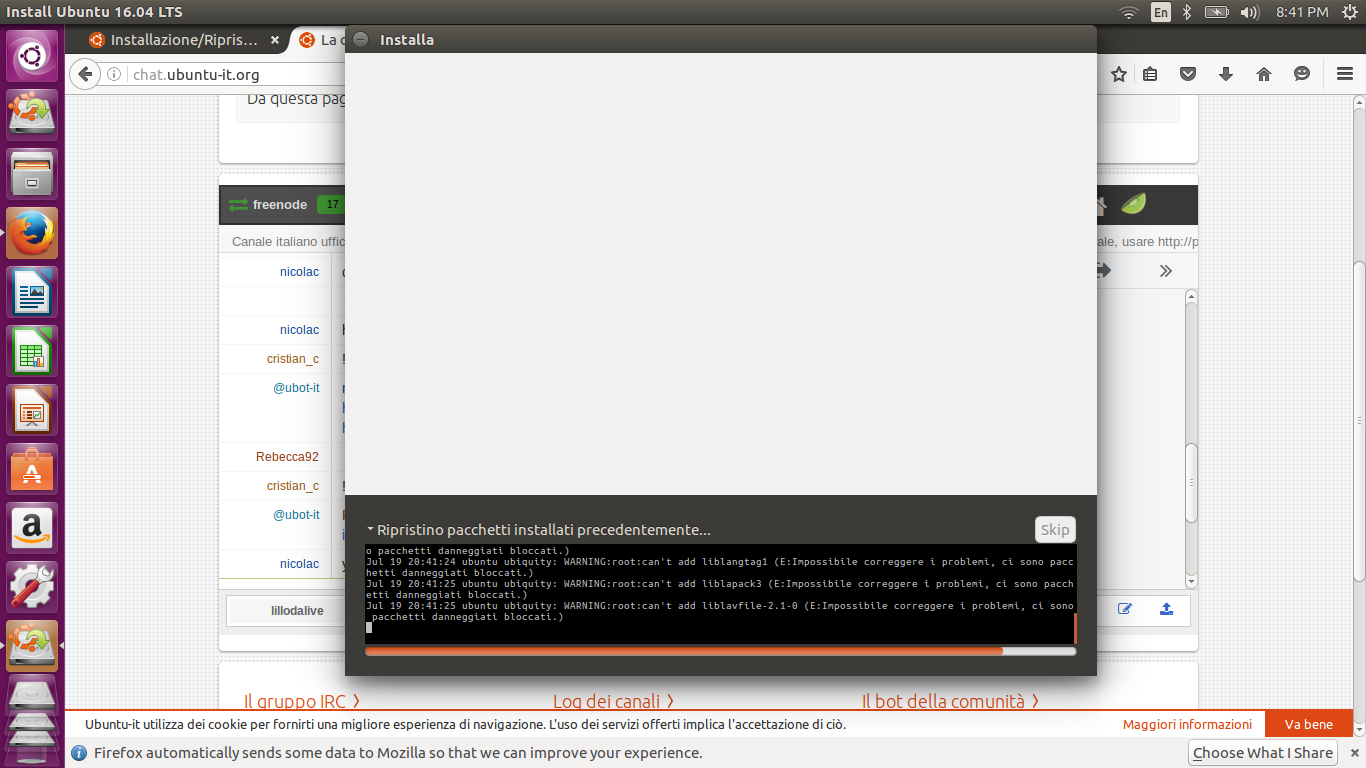Open System Settings gear-and-wrench icon

(32, 587)
